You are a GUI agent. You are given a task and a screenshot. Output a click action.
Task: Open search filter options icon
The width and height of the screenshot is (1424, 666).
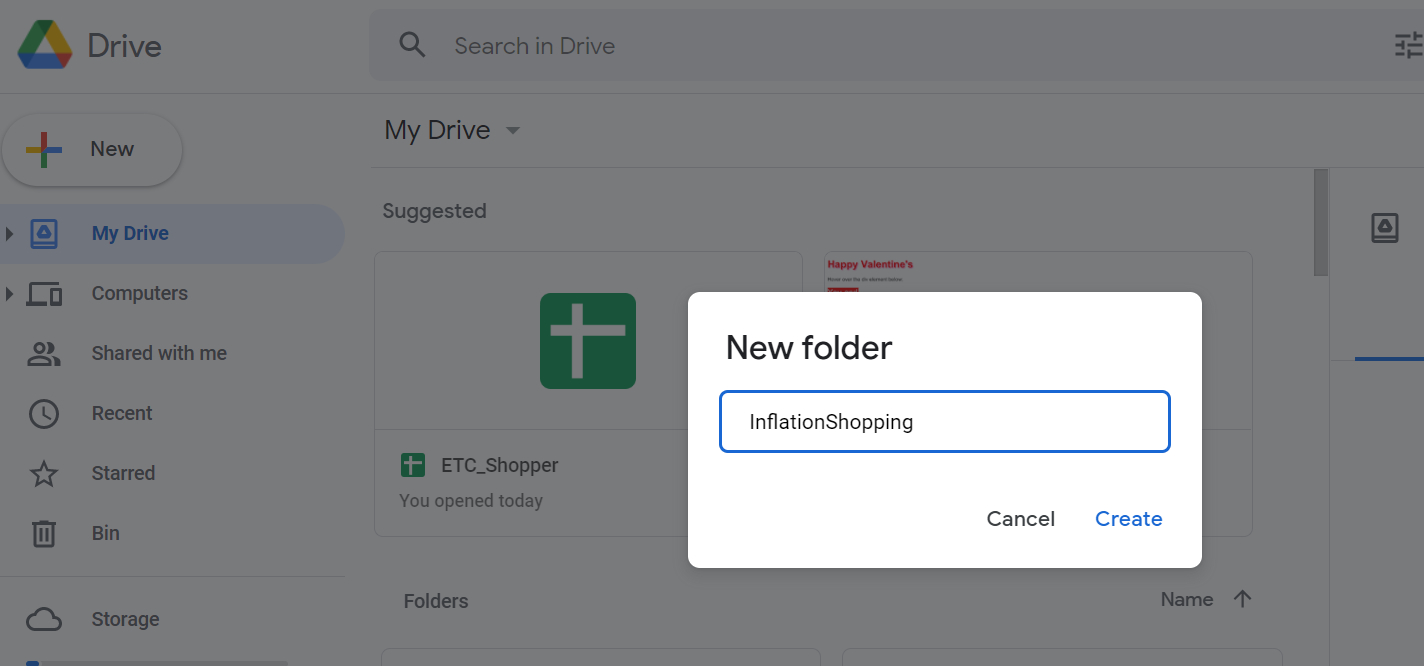[x=1409, y=45]
